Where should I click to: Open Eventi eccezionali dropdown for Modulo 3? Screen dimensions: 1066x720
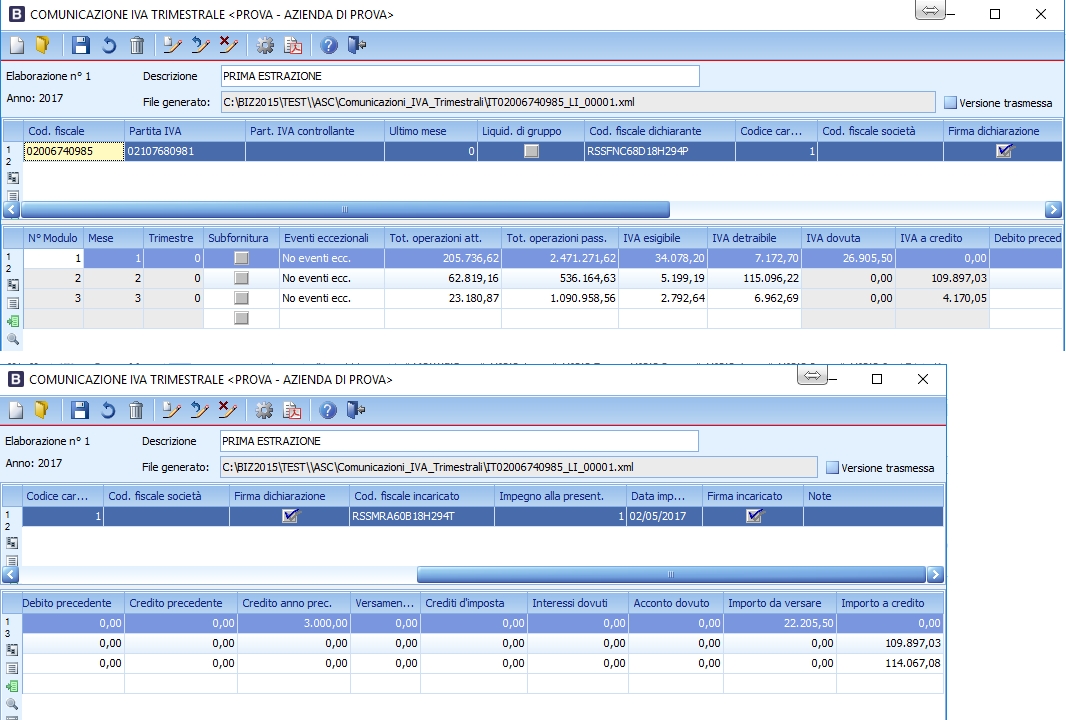pyautogui.click(x=330, y=298)
